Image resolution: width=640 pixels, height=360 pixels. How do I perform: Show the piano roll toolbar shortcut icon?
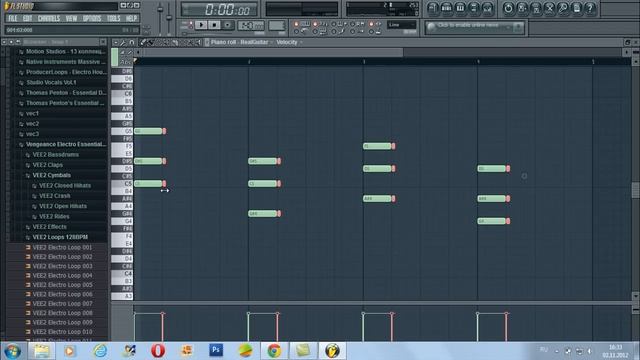tap(460, 8)
